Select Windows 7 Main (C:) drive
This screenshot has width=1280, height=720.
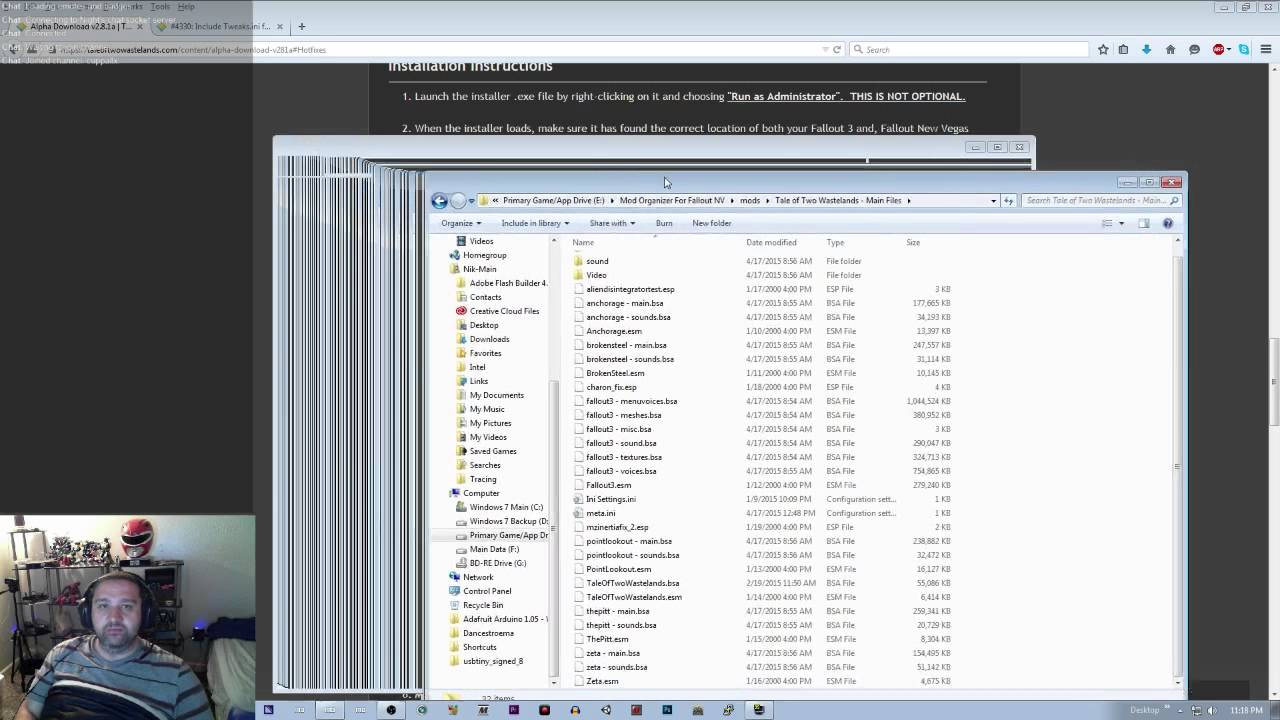tap(506, 507)
